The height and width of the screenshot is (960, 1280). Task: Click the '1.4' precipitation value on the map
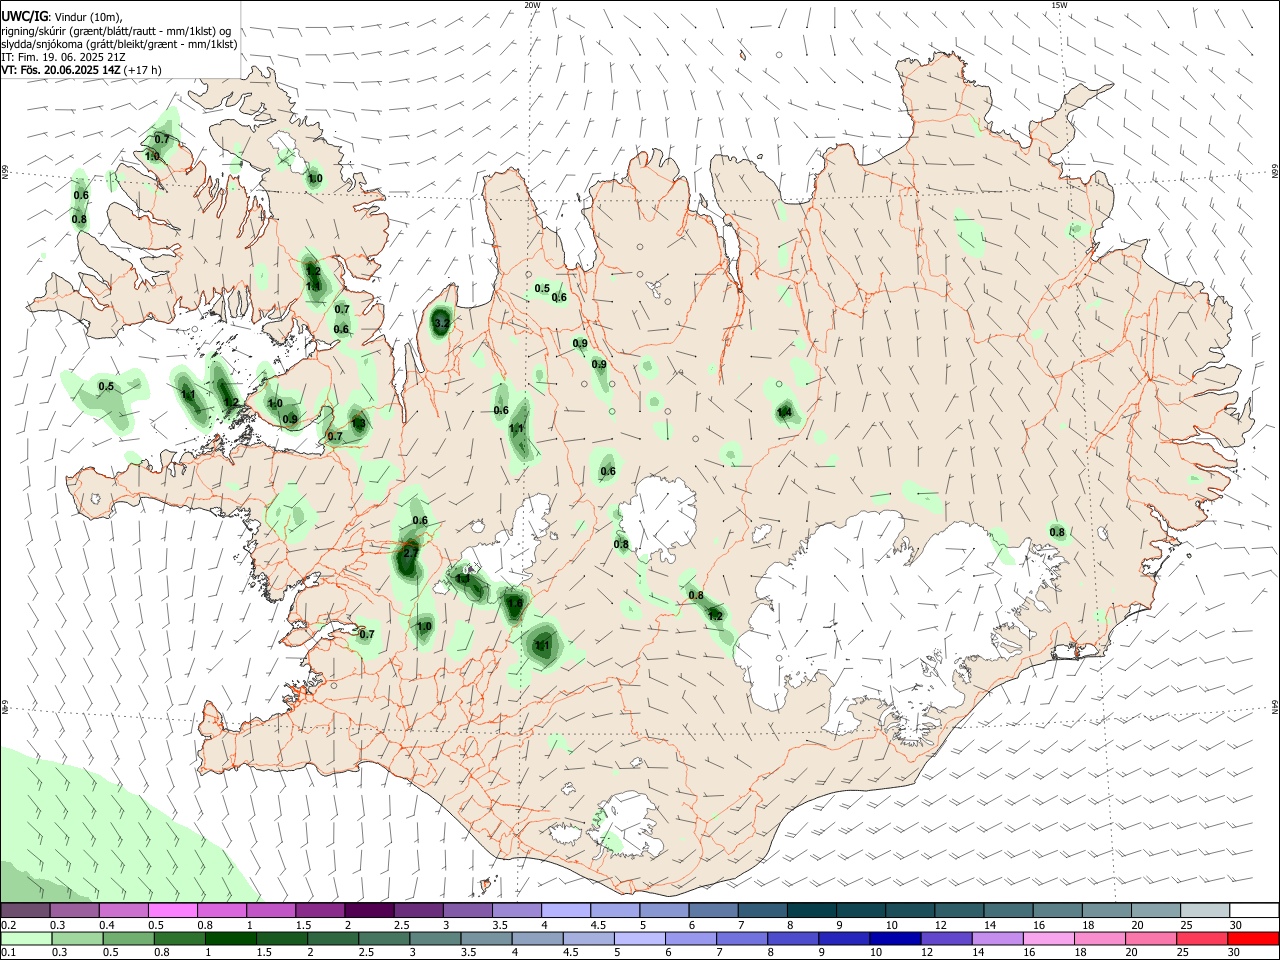point(785,412)
